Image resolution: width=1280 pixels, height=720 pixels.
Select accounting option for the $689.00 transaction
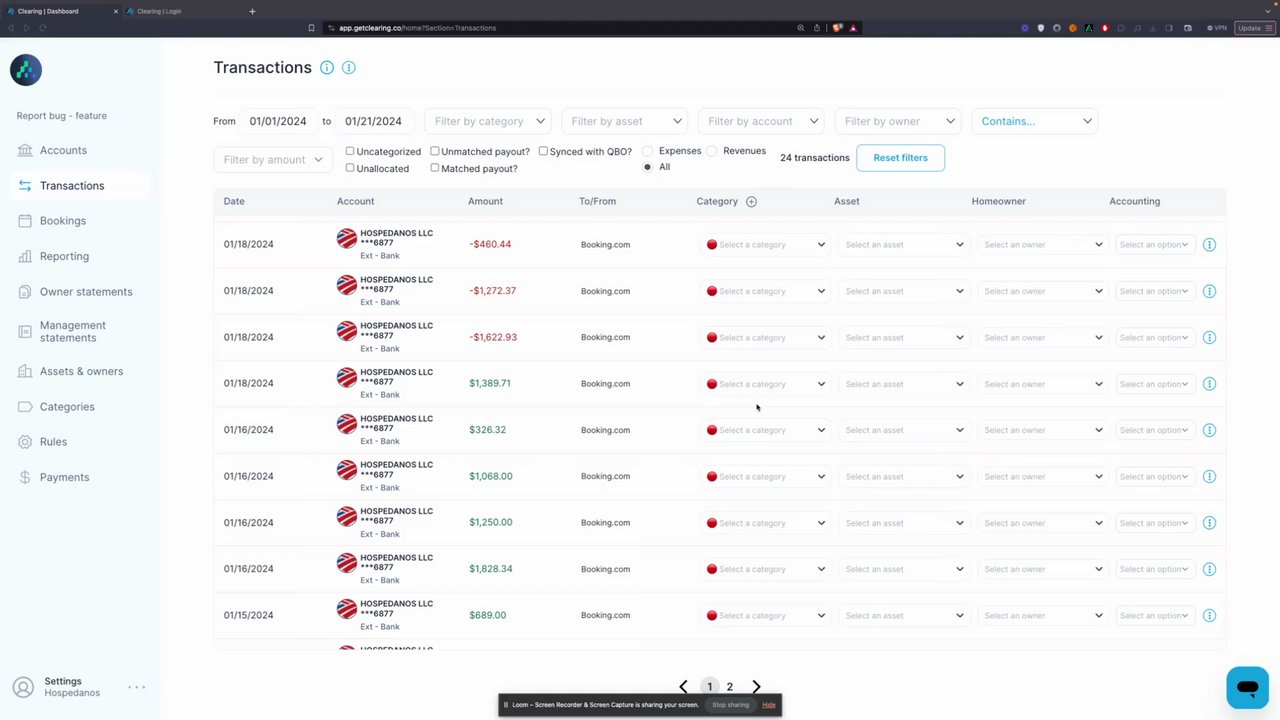pos(1155,616)
